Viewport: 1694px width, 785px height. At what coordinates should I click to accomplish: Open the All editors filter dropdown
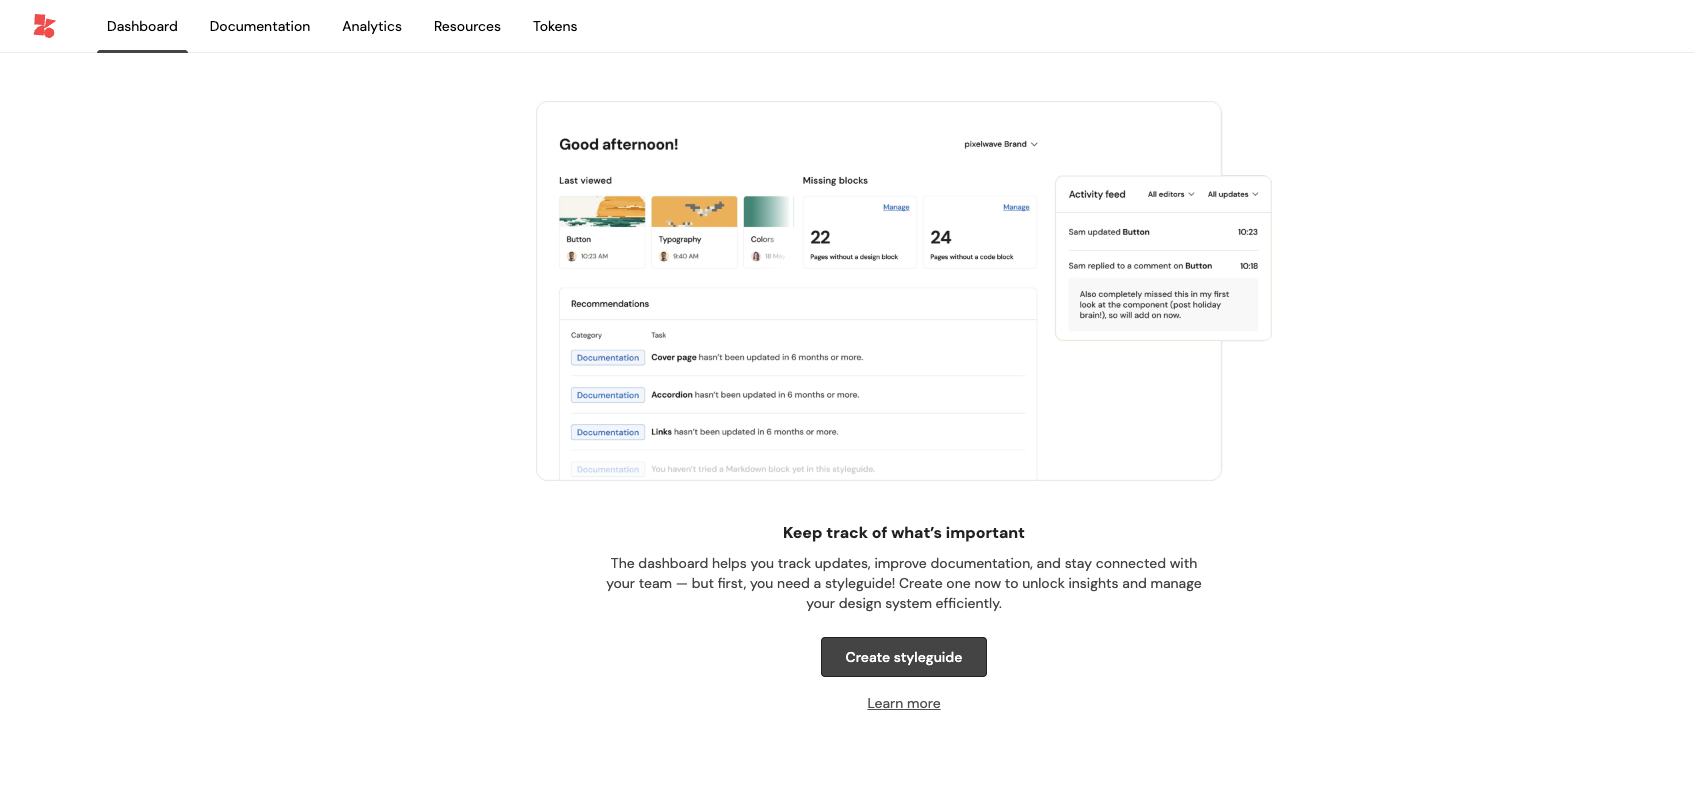(x=1170, y=194)
